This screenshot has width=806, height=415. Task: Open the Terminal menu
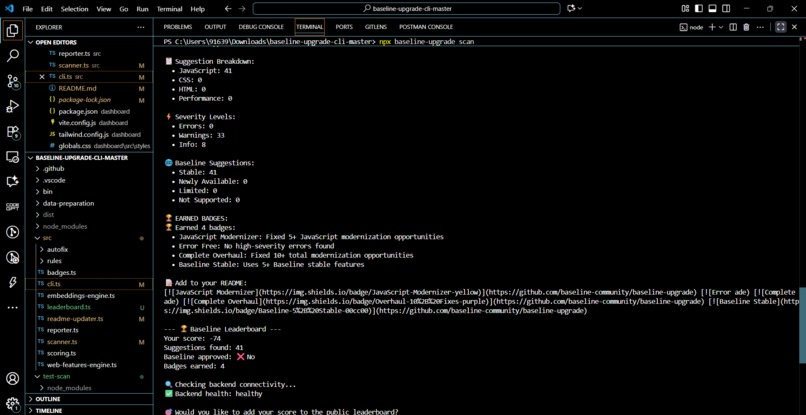[169, 9]
